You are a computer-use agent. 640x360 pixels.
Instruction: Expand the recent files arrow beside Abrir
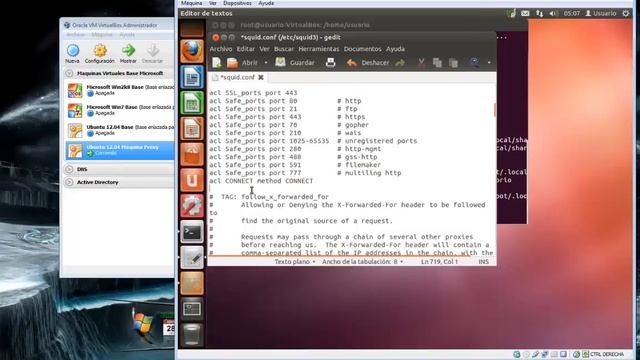click(x=266, y=63)
